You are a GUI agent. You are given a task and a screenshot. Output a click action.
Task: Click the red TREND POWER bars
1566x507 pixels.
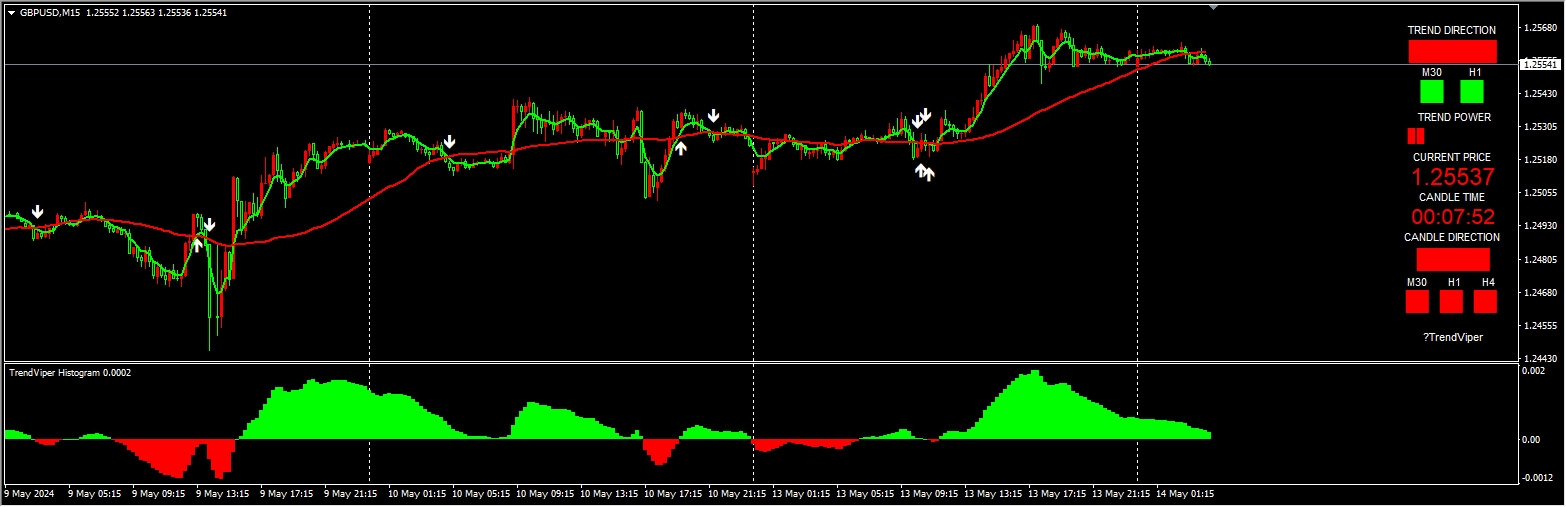pyautogui.click(x=1416, y=136)
